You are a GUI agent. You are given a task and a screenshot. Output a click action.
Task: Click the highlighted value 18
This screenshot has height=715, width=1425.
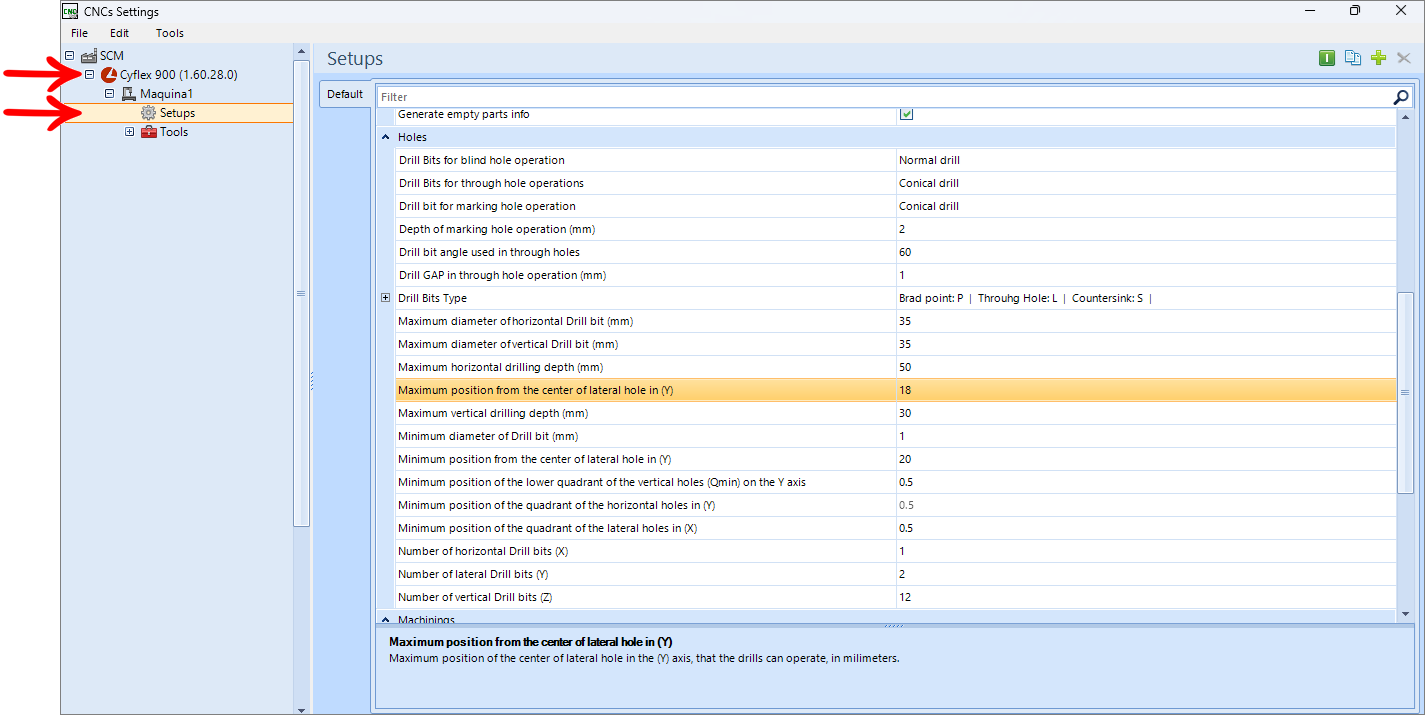pos(905,390)
